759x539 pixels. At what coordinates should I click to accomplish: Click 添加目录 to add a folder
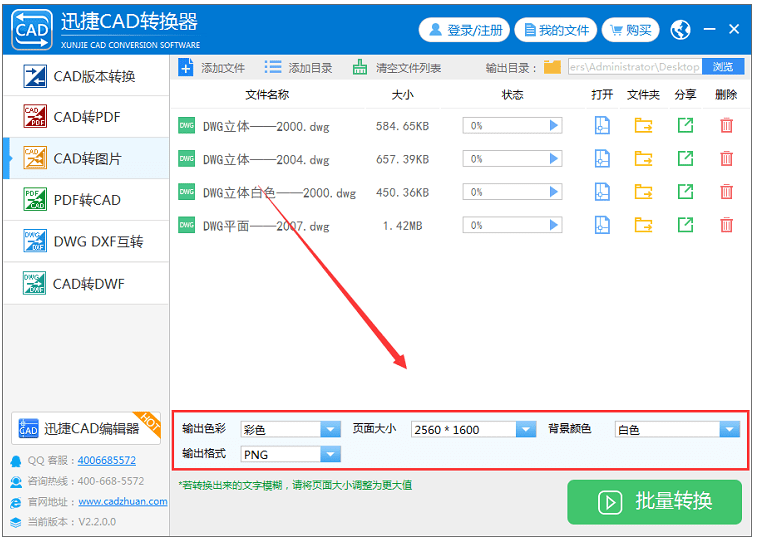298,68
